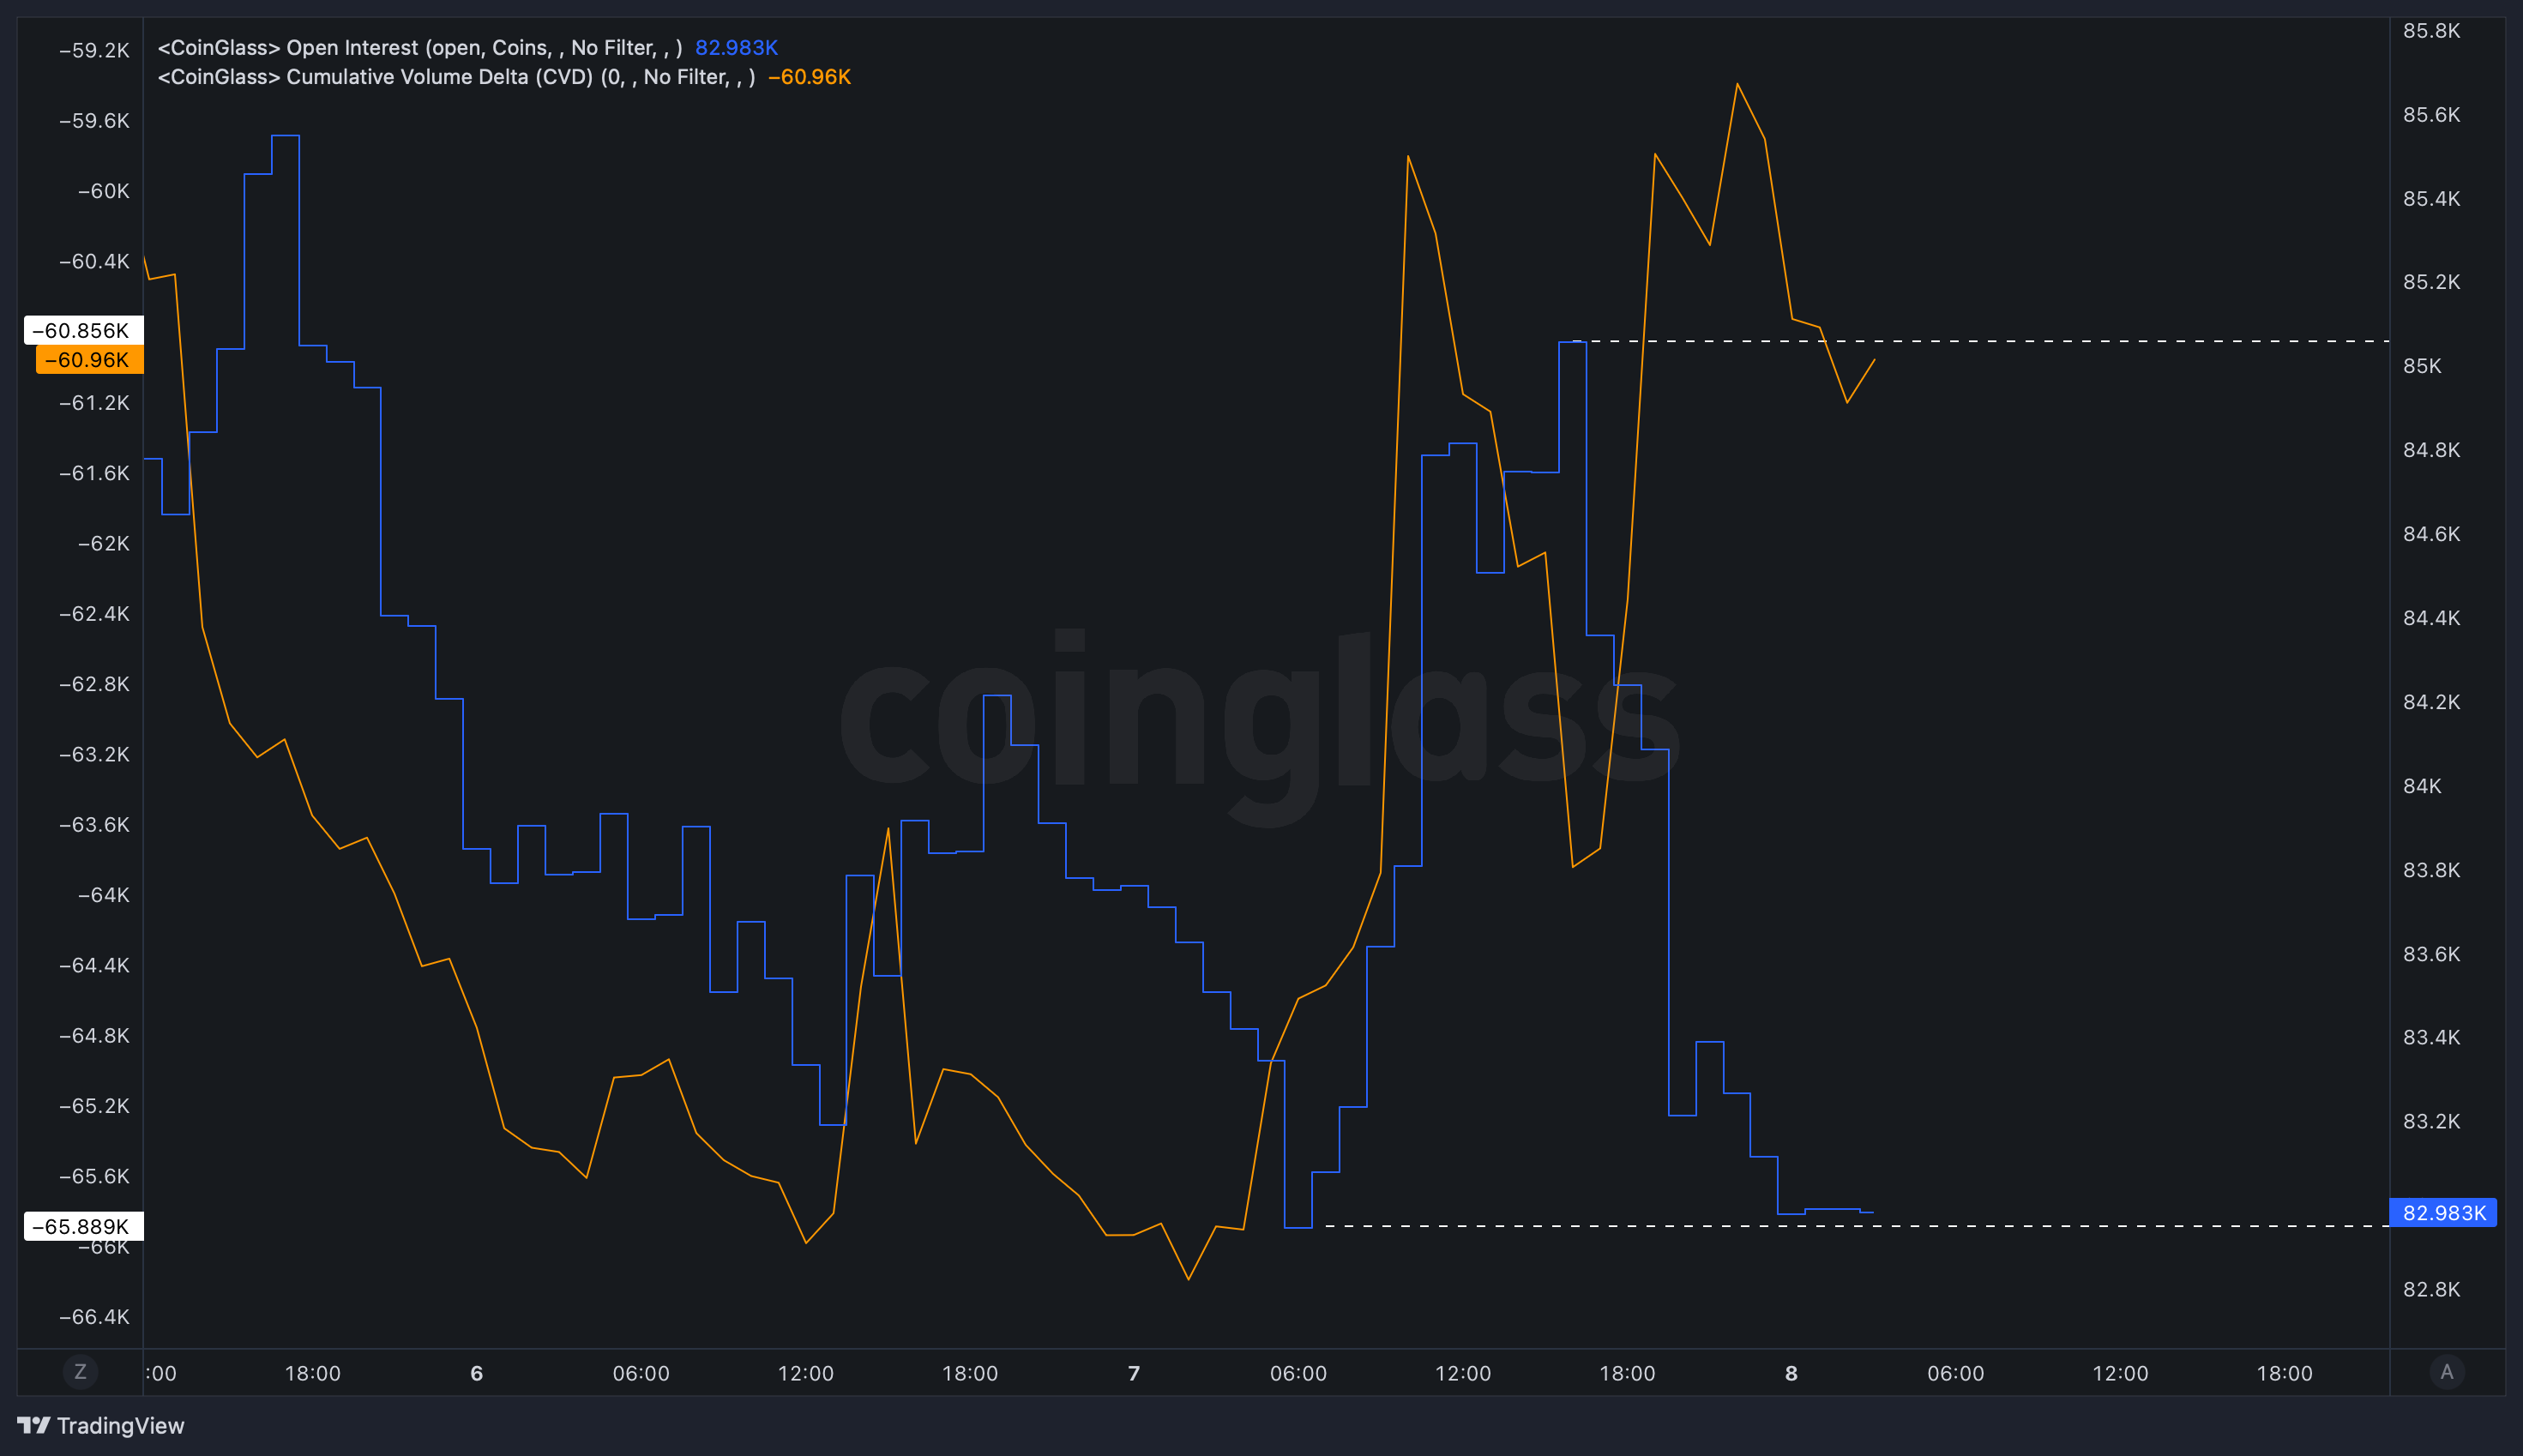Toggle the A auto-scale button
The height and width of the screenshot is (1456, 2523).
coord(2446,1372)
